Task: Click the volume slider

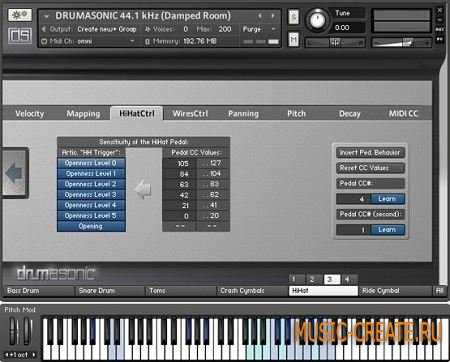Action: click(401, 42)
